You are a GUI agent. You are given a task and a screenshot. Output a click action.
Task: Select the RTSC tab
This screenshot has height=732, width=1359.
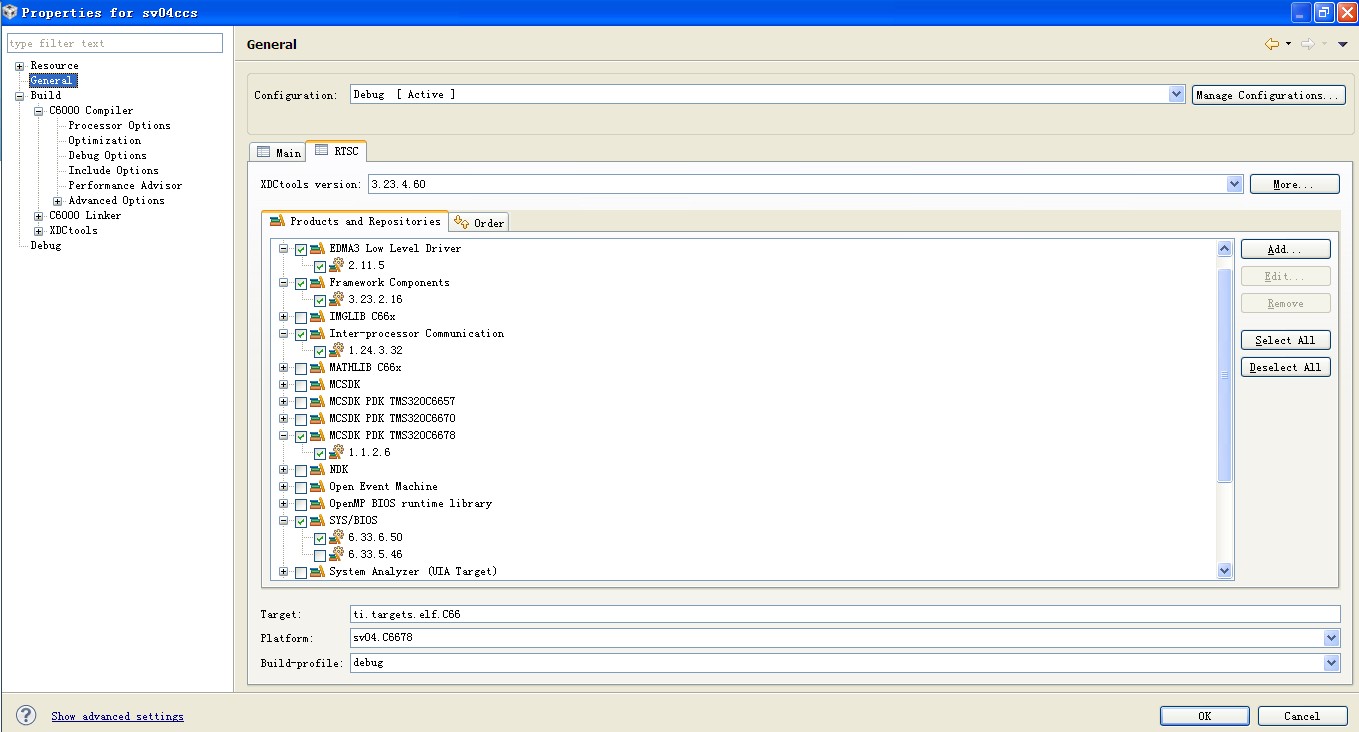pyautogui.click(x=336, y=150)
